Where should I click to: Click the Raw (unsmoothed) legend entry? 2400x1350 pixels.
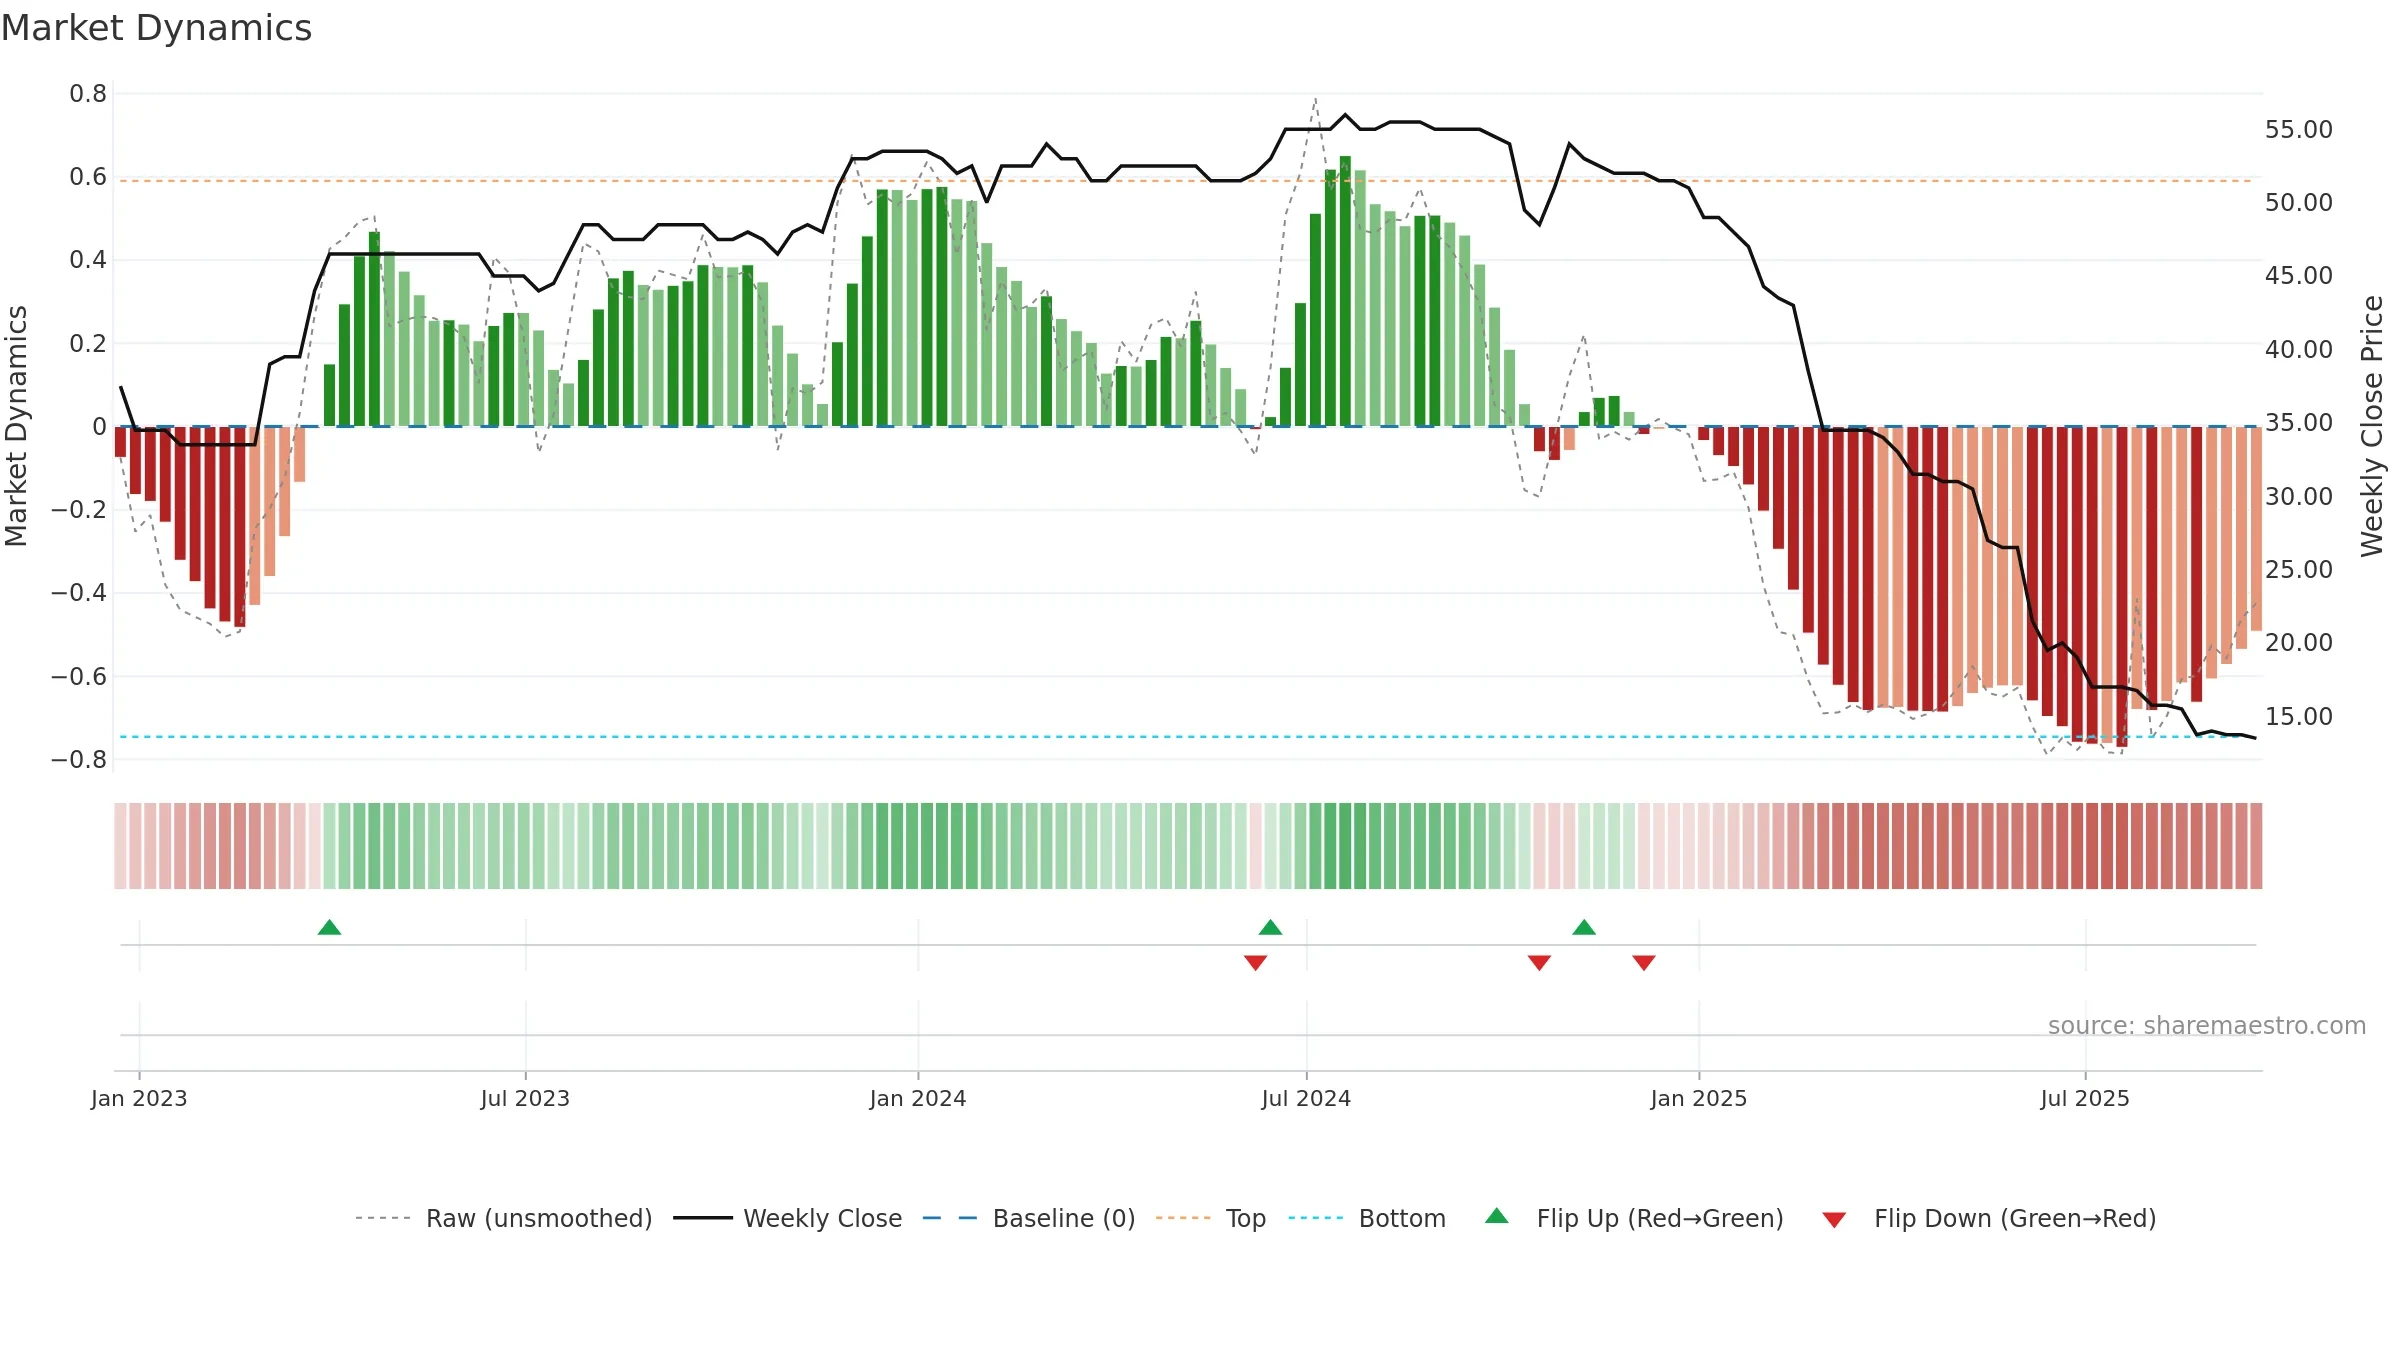coord(503,1218)
